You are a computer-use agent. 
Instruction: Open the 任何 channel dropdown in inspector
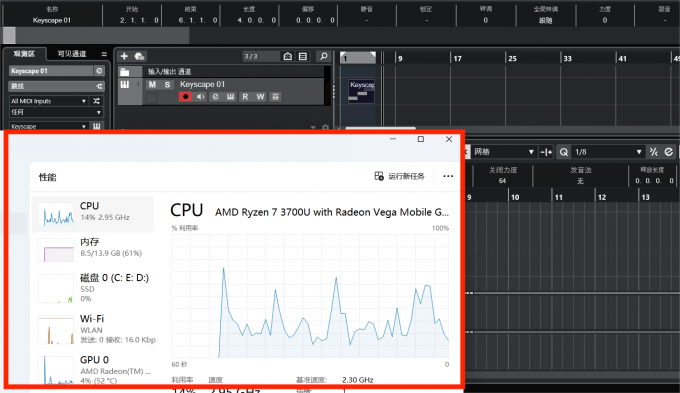(56, 112)
